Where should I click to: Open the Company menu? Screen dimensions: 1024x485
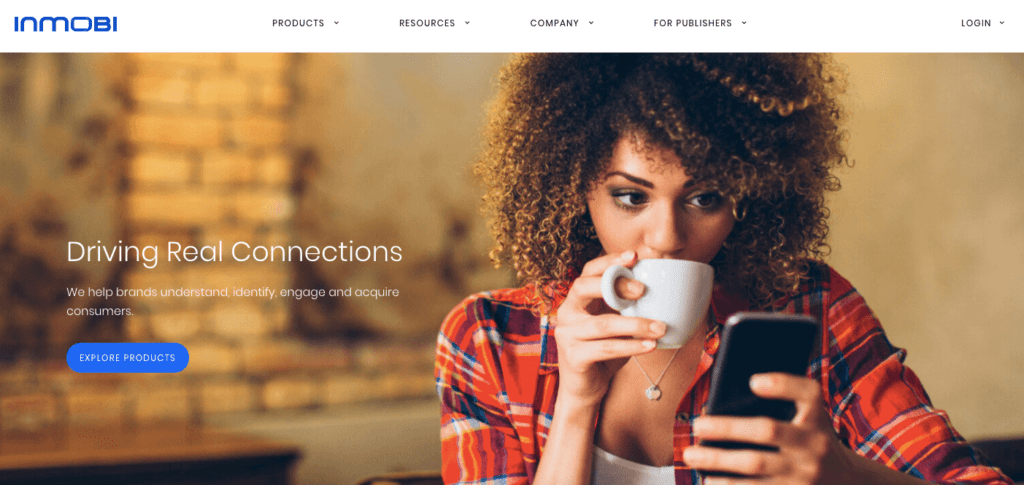(554, 23)
